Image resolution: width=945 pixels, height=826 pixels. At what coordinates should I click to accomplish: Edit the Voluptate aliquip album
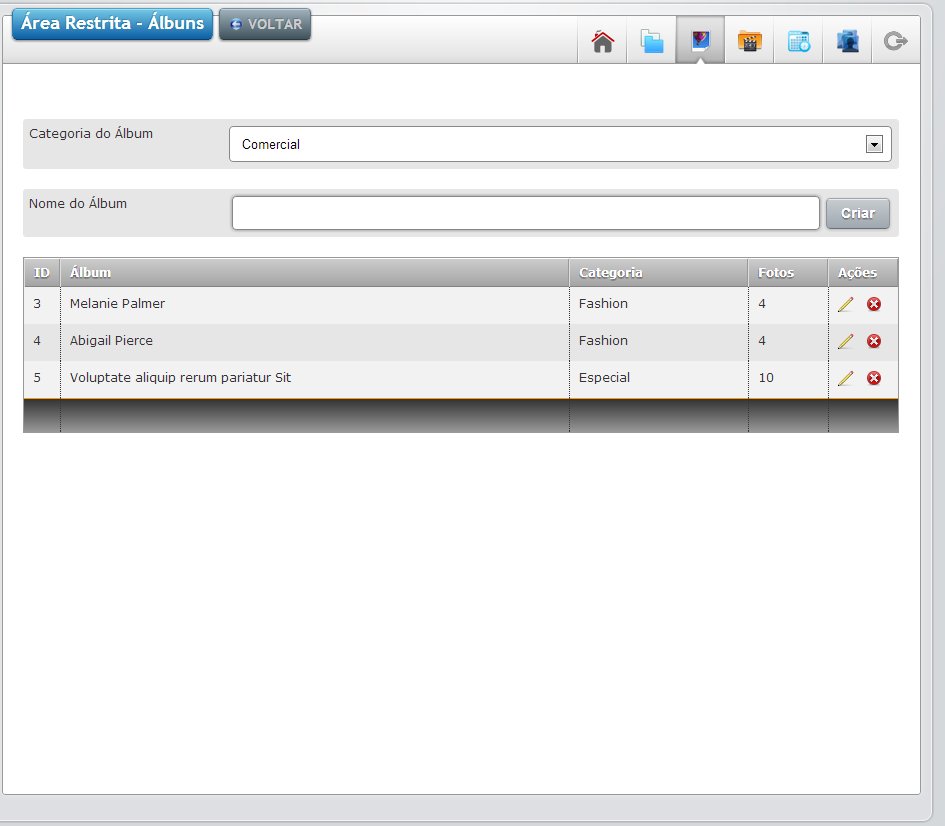[846, 378]
